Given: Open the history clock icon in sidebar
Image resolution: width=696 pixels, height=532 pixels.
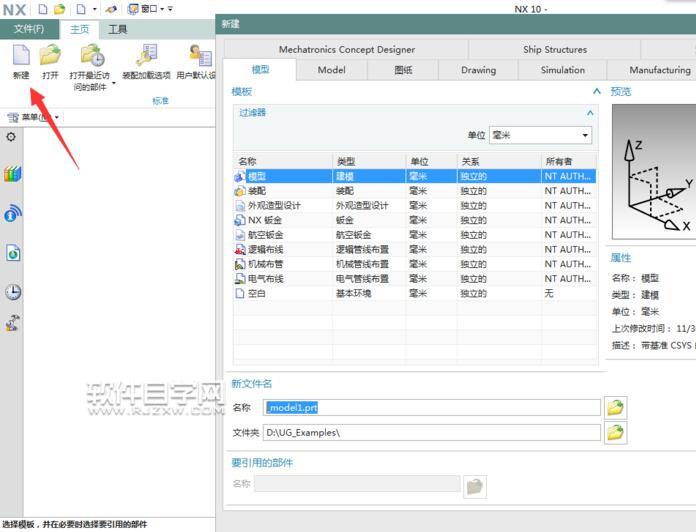Looking at the screenshot, I should pyautogui.click(x=13, y=292).
